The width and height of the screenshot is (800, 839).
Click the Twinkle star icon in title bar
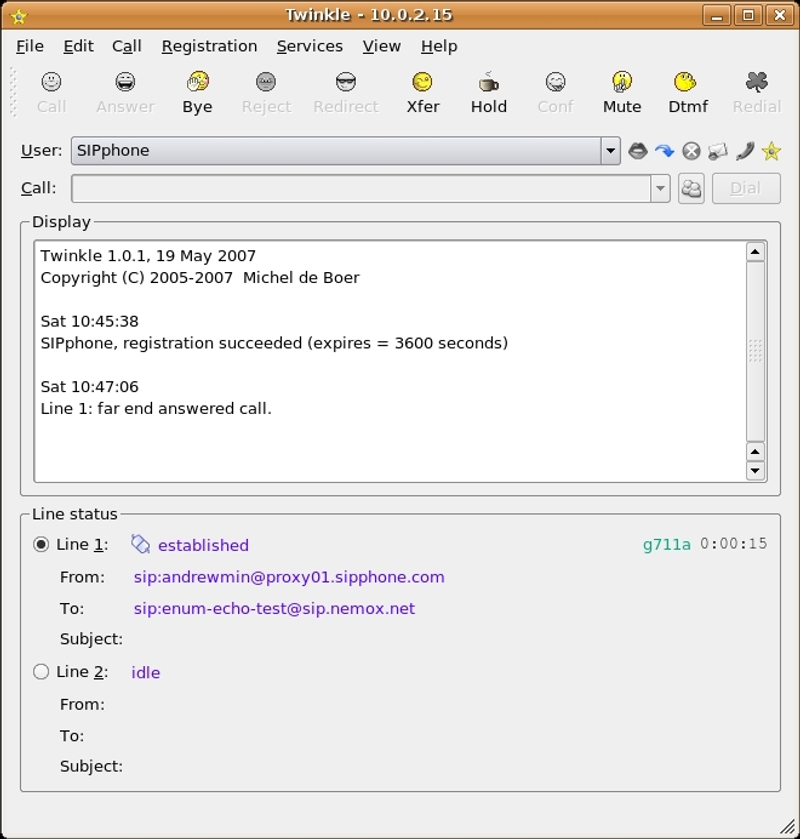(x=19, y=16)
